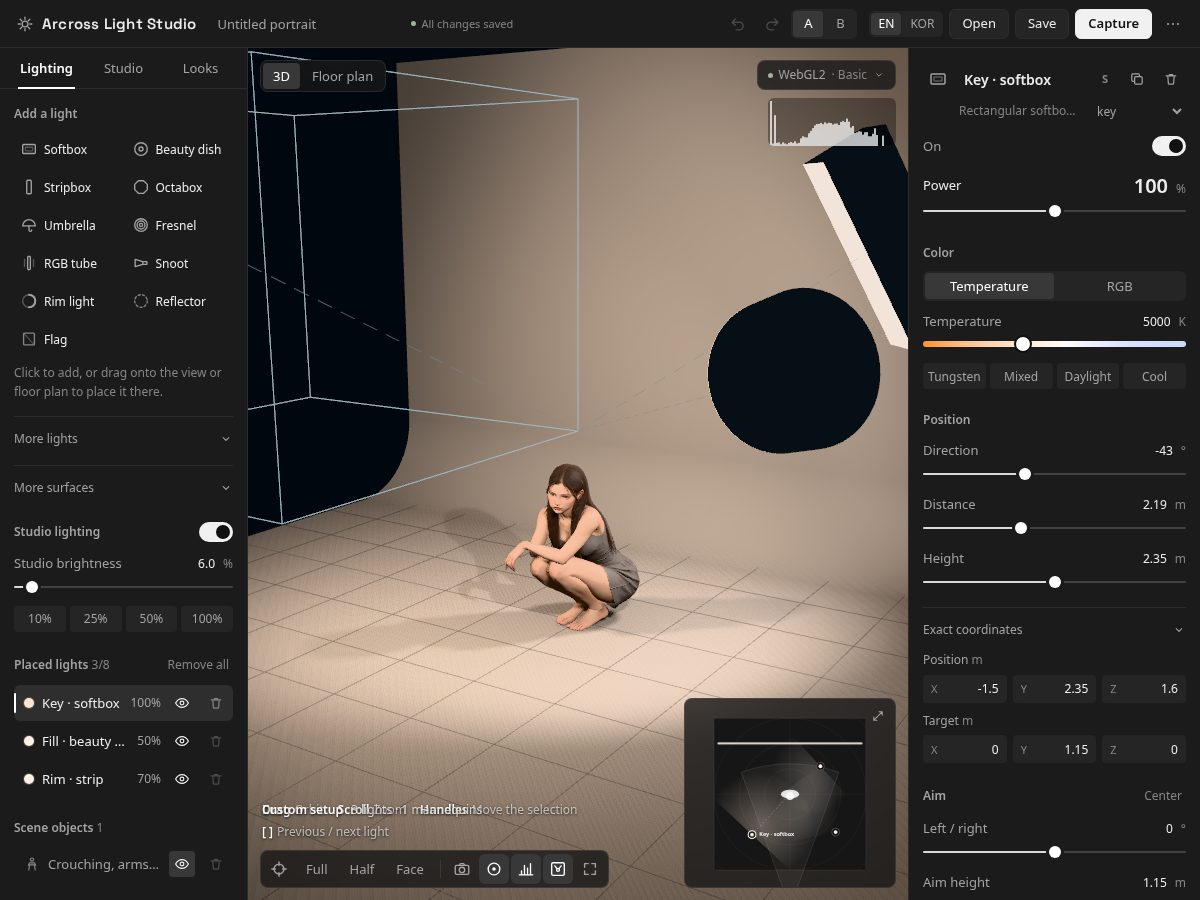Image resolution: width=1200 pixels, height=900 pixels.
Task: Open the Studio tab
Action: (123, 68)
